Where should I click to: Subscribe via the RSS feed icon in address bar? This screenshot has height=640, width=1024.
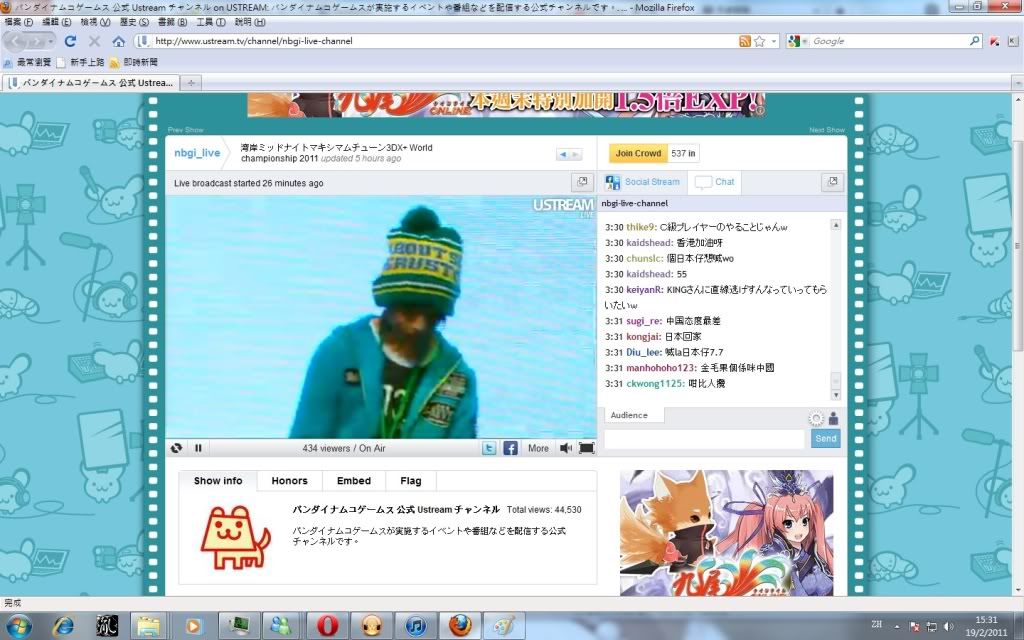pyautogui.click(x=744, y=41)
